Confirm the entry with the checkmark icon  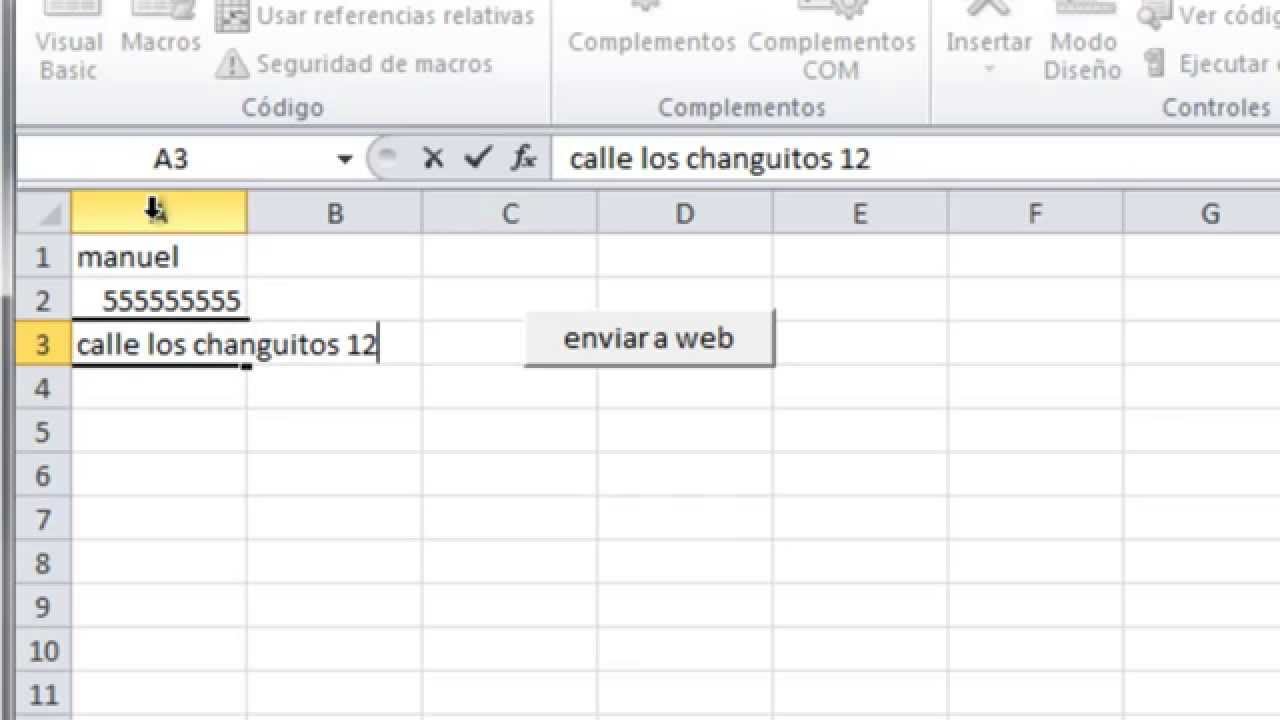coord(478,158)
